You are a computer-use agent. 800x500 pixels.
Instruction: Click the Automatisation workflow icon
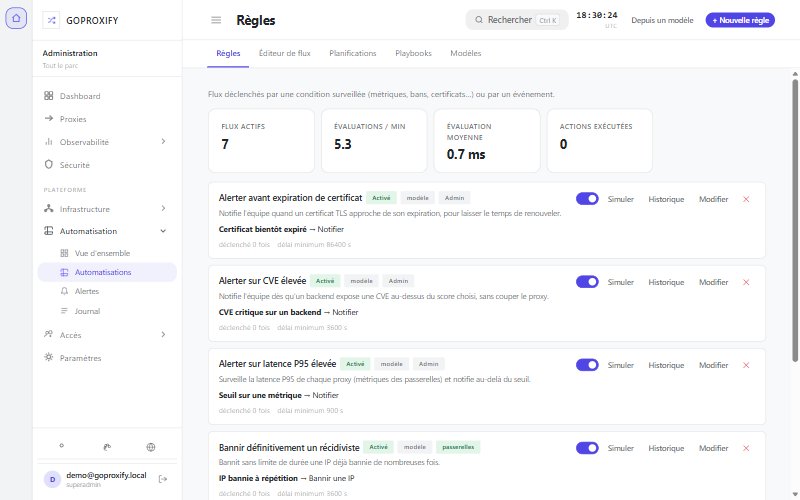coord(48,231)
